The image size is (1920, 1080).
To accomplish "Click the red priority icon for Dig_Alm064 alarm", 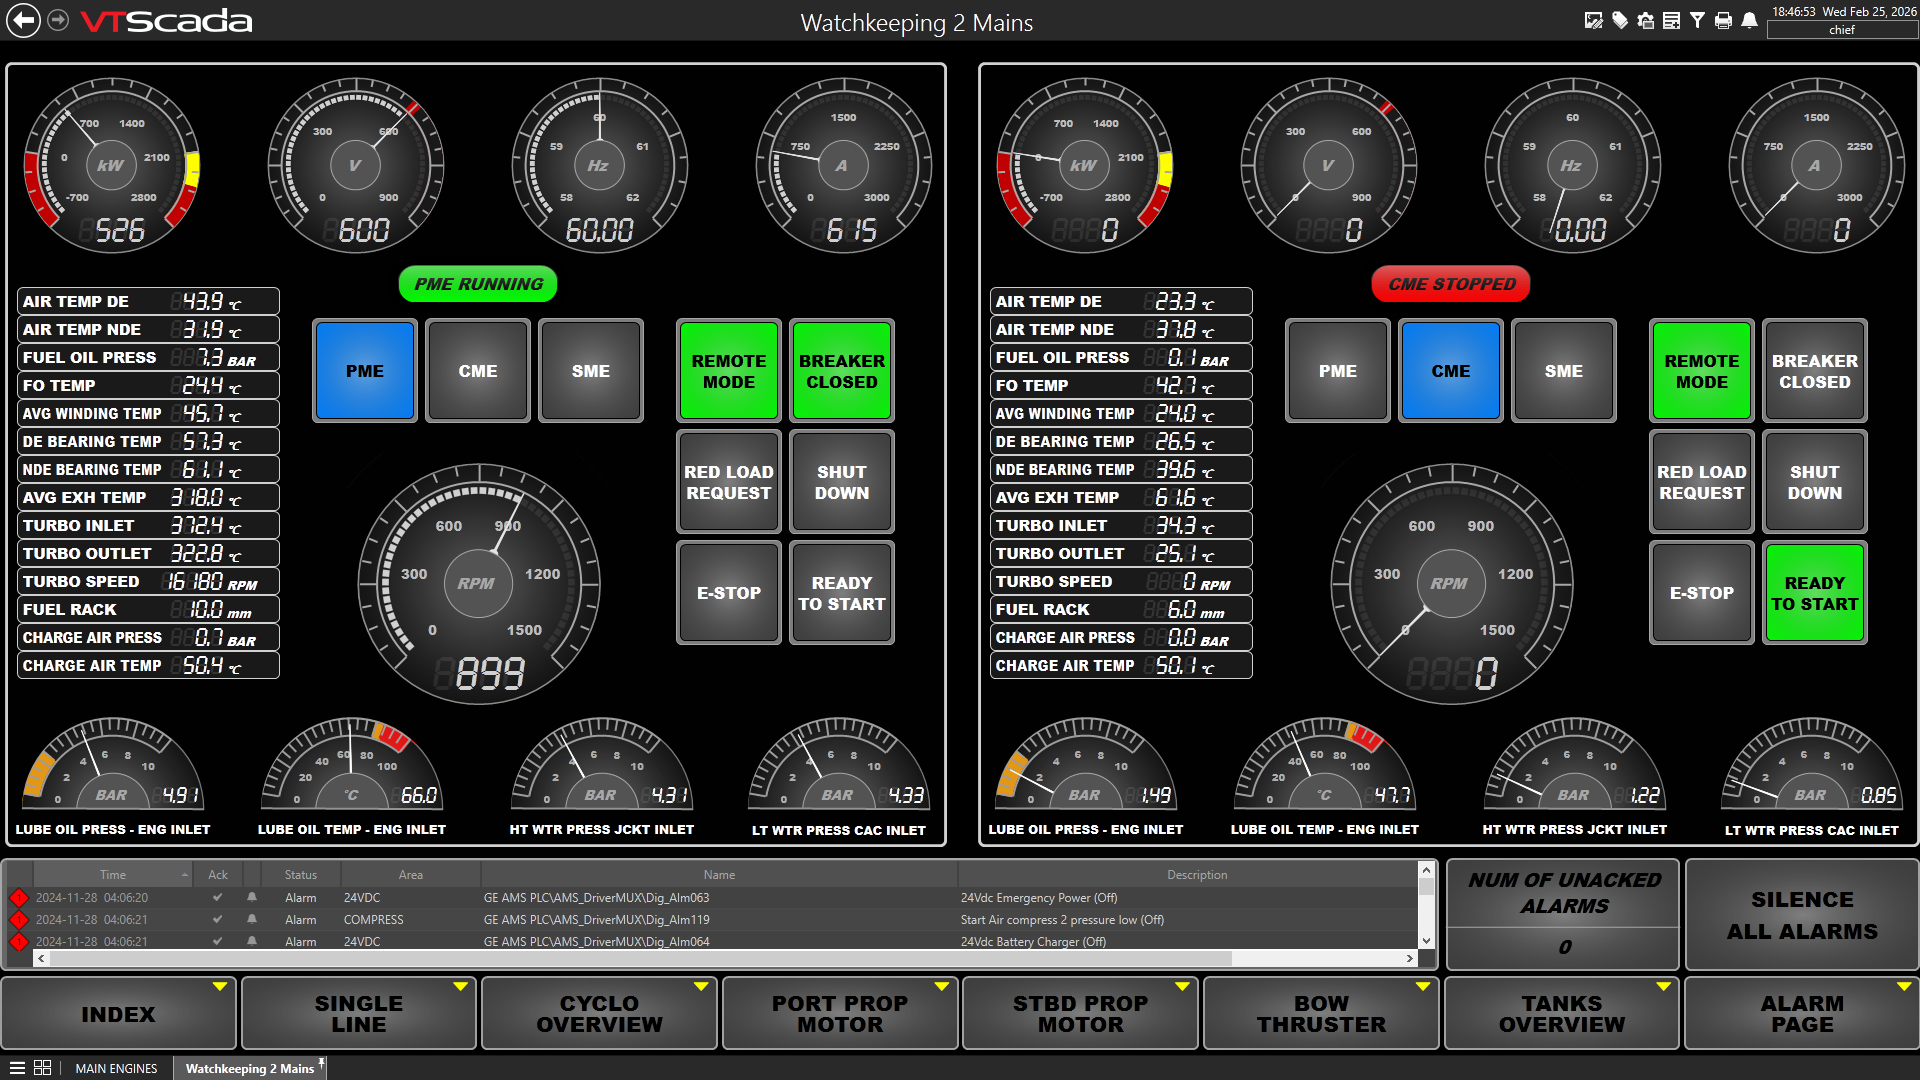I will 18,941.
